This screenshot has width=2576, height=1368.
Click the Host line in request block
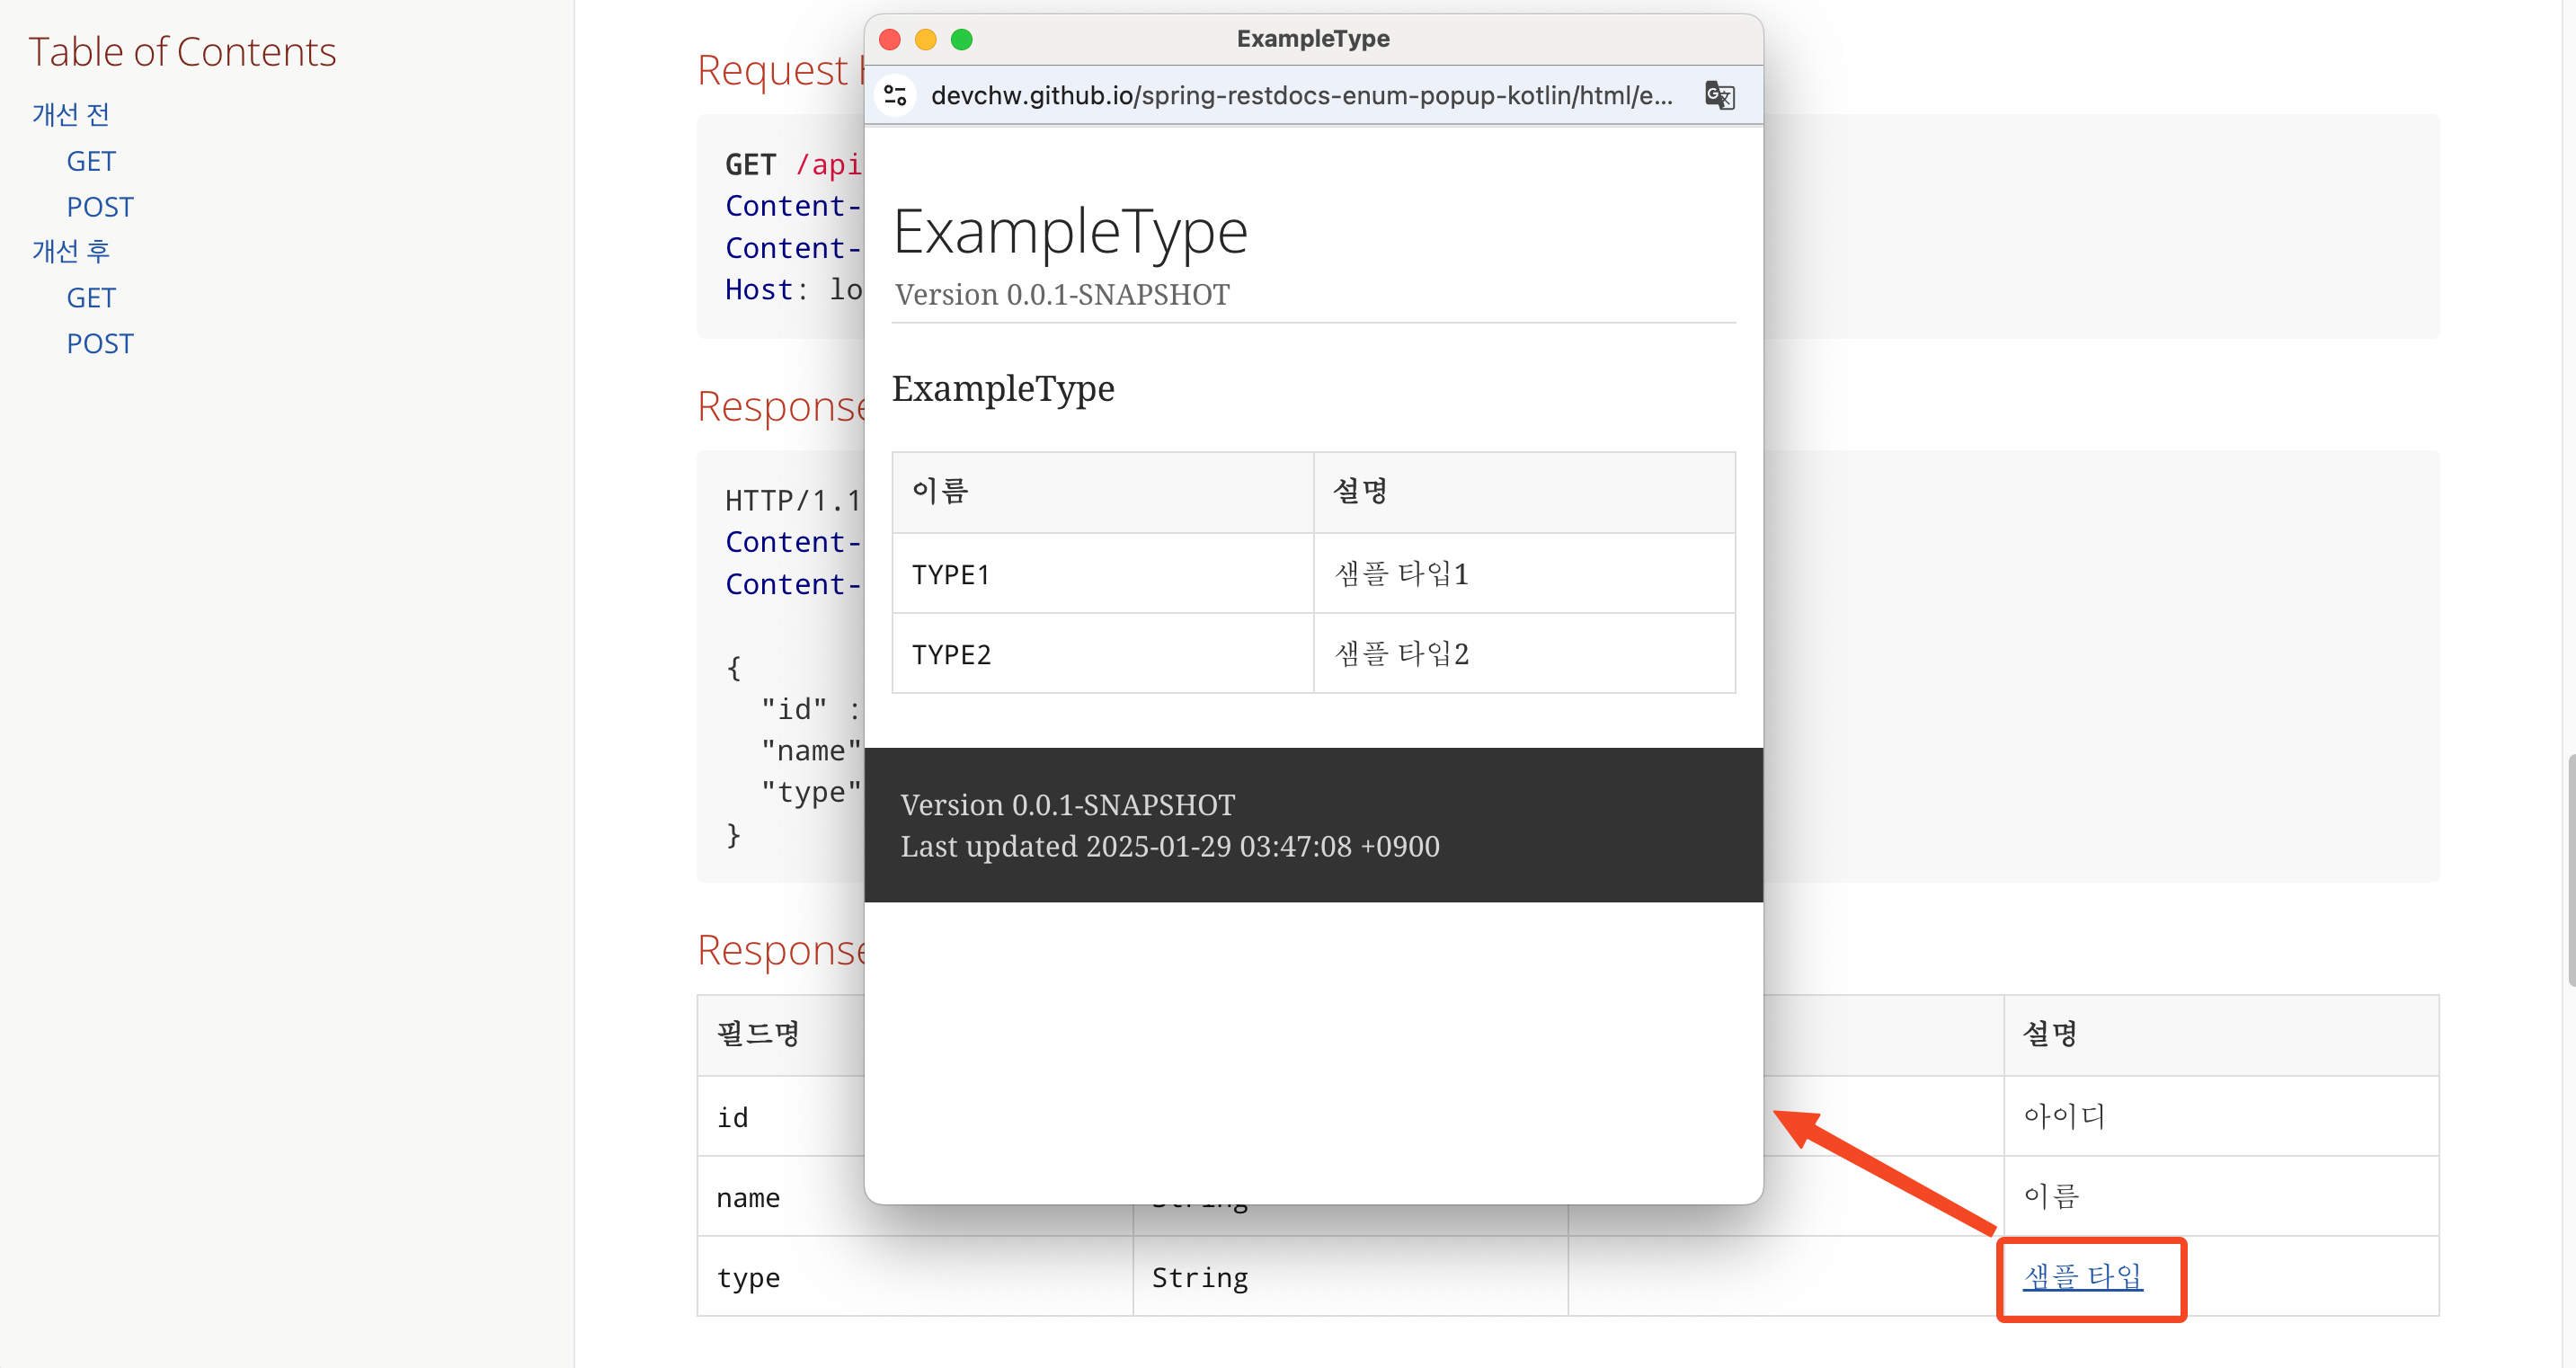[x=794, y=289]
